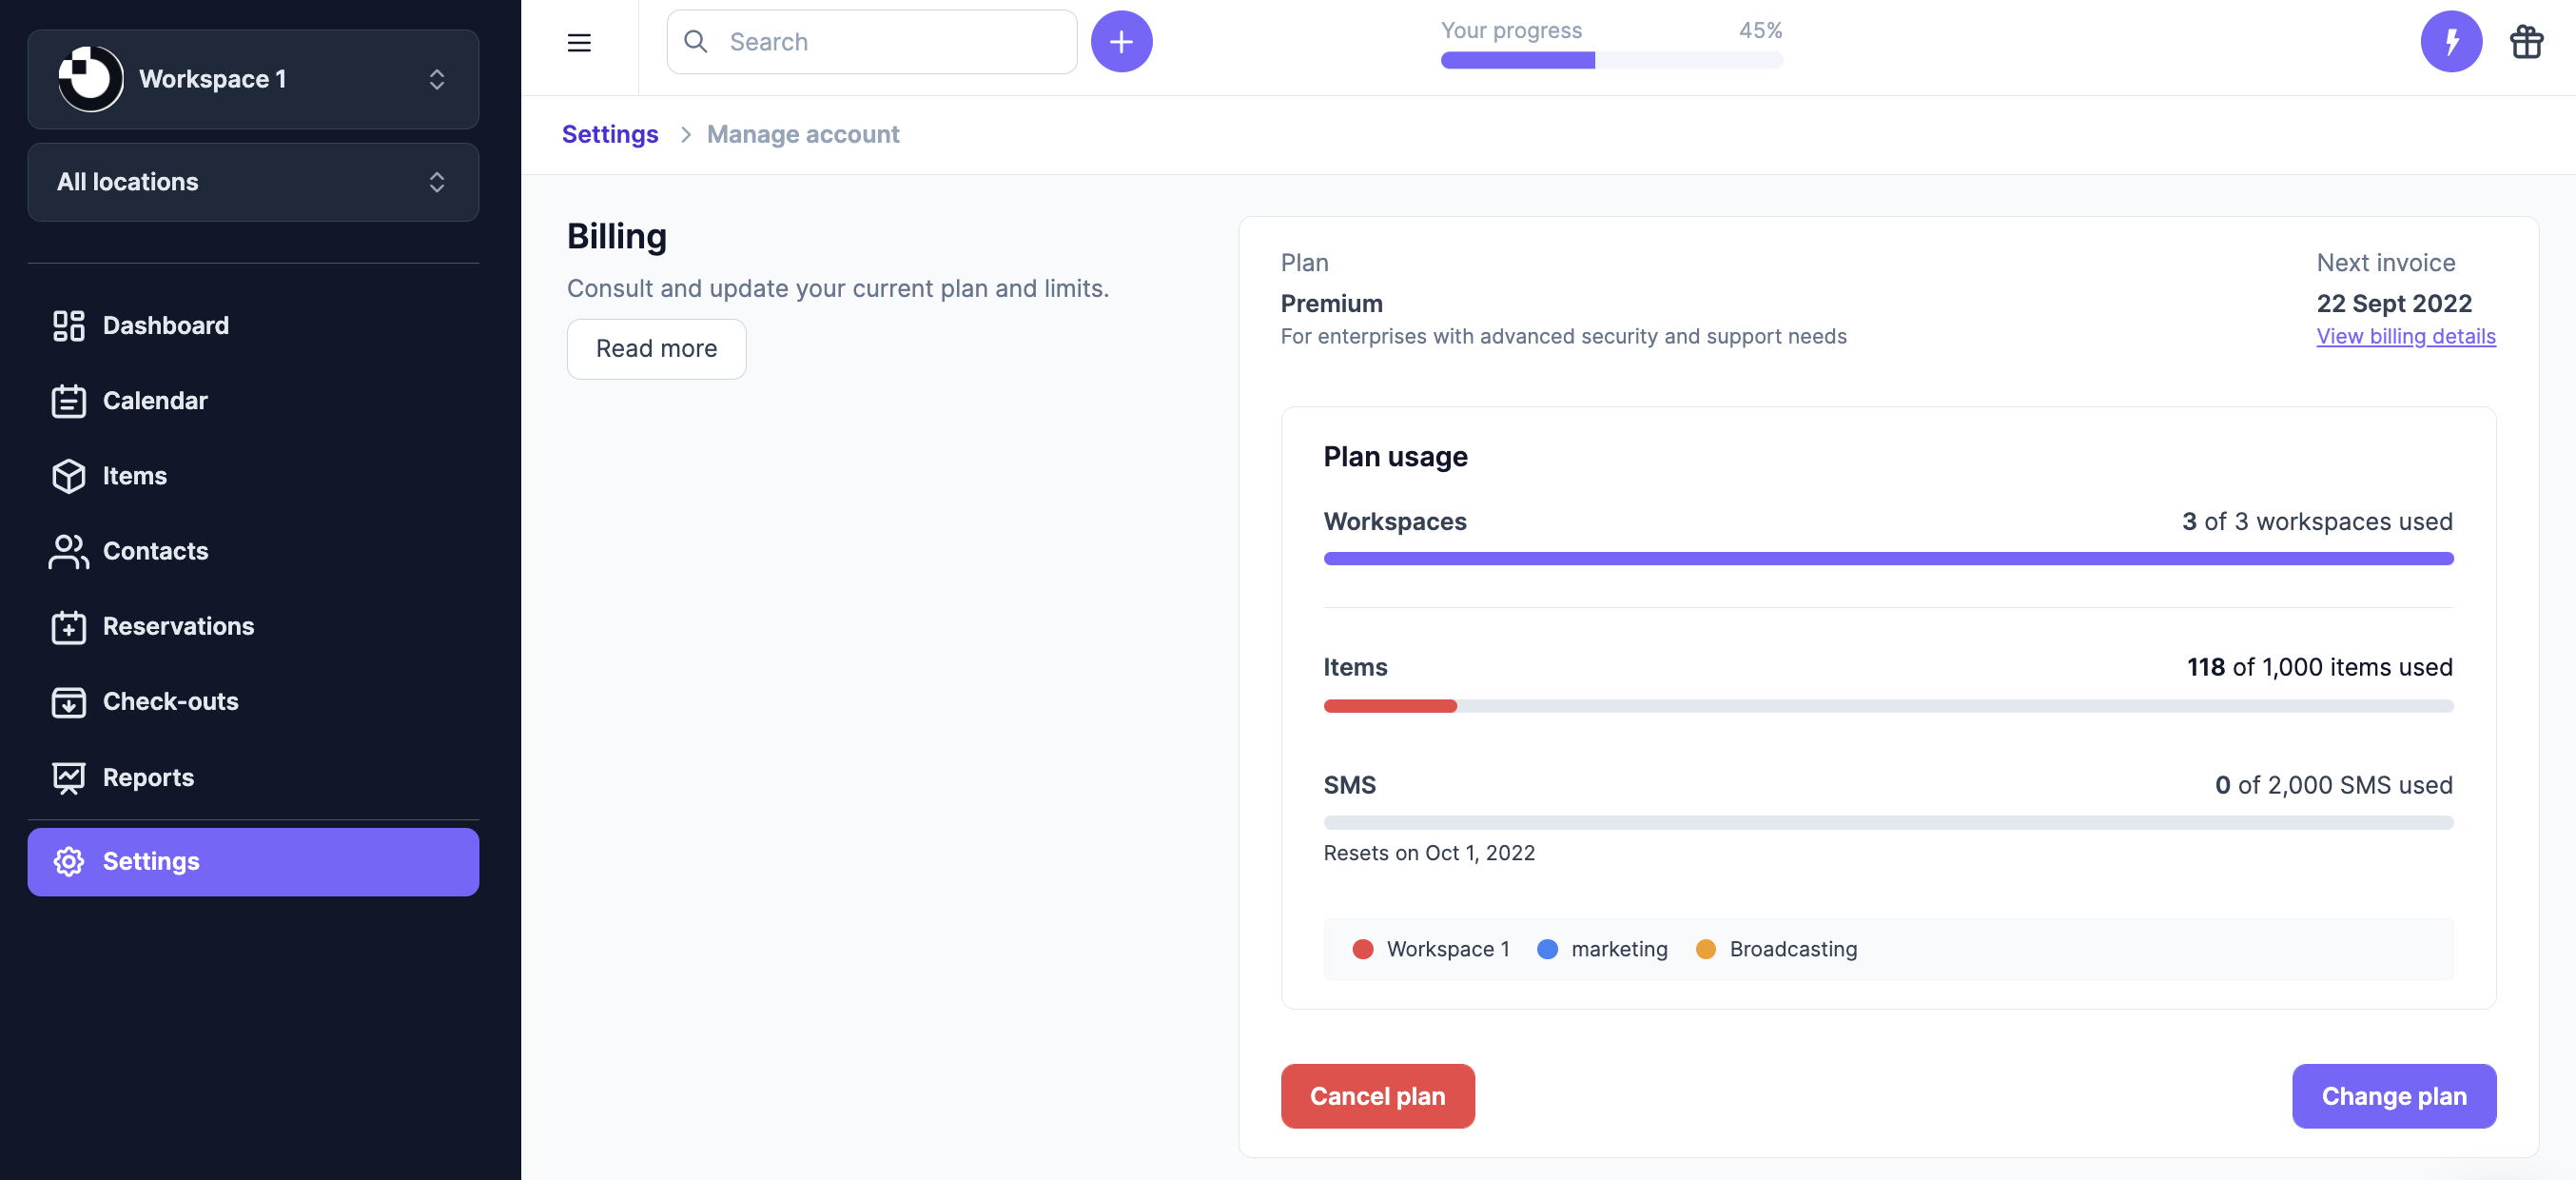The height and width of the screenshot is (1180, 2576).
Task: Open the Dashboard menu item
Action: pos(253,326)
